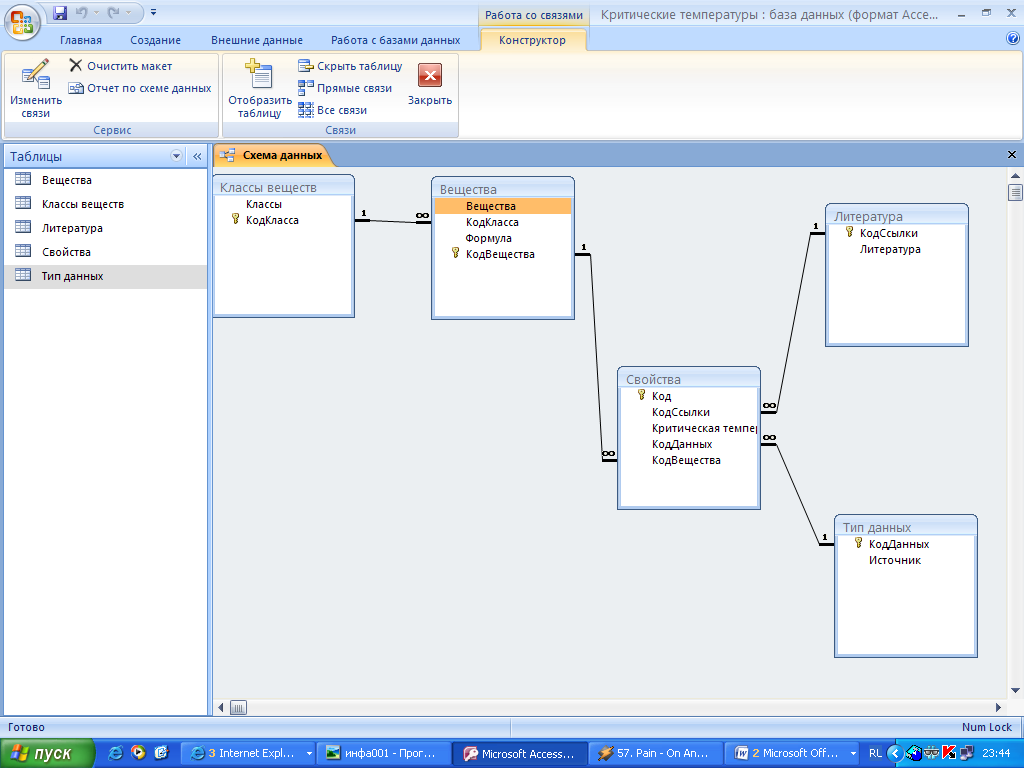Select КодСсылки key field in Литература table
The height and width of the screenshot is (768, 1024).
(x=888, y=233)
